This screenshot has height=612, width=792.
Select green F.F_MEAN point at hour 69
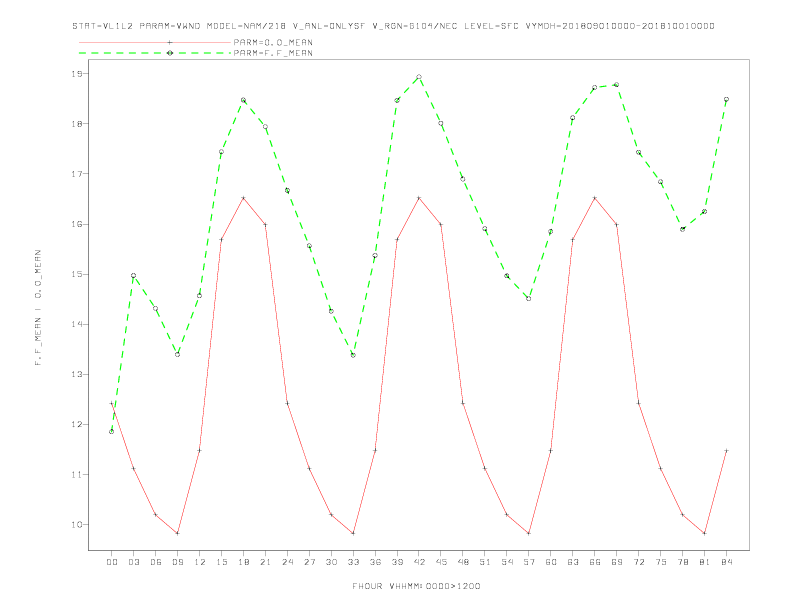pyautogui.click(x=617, y=85)
